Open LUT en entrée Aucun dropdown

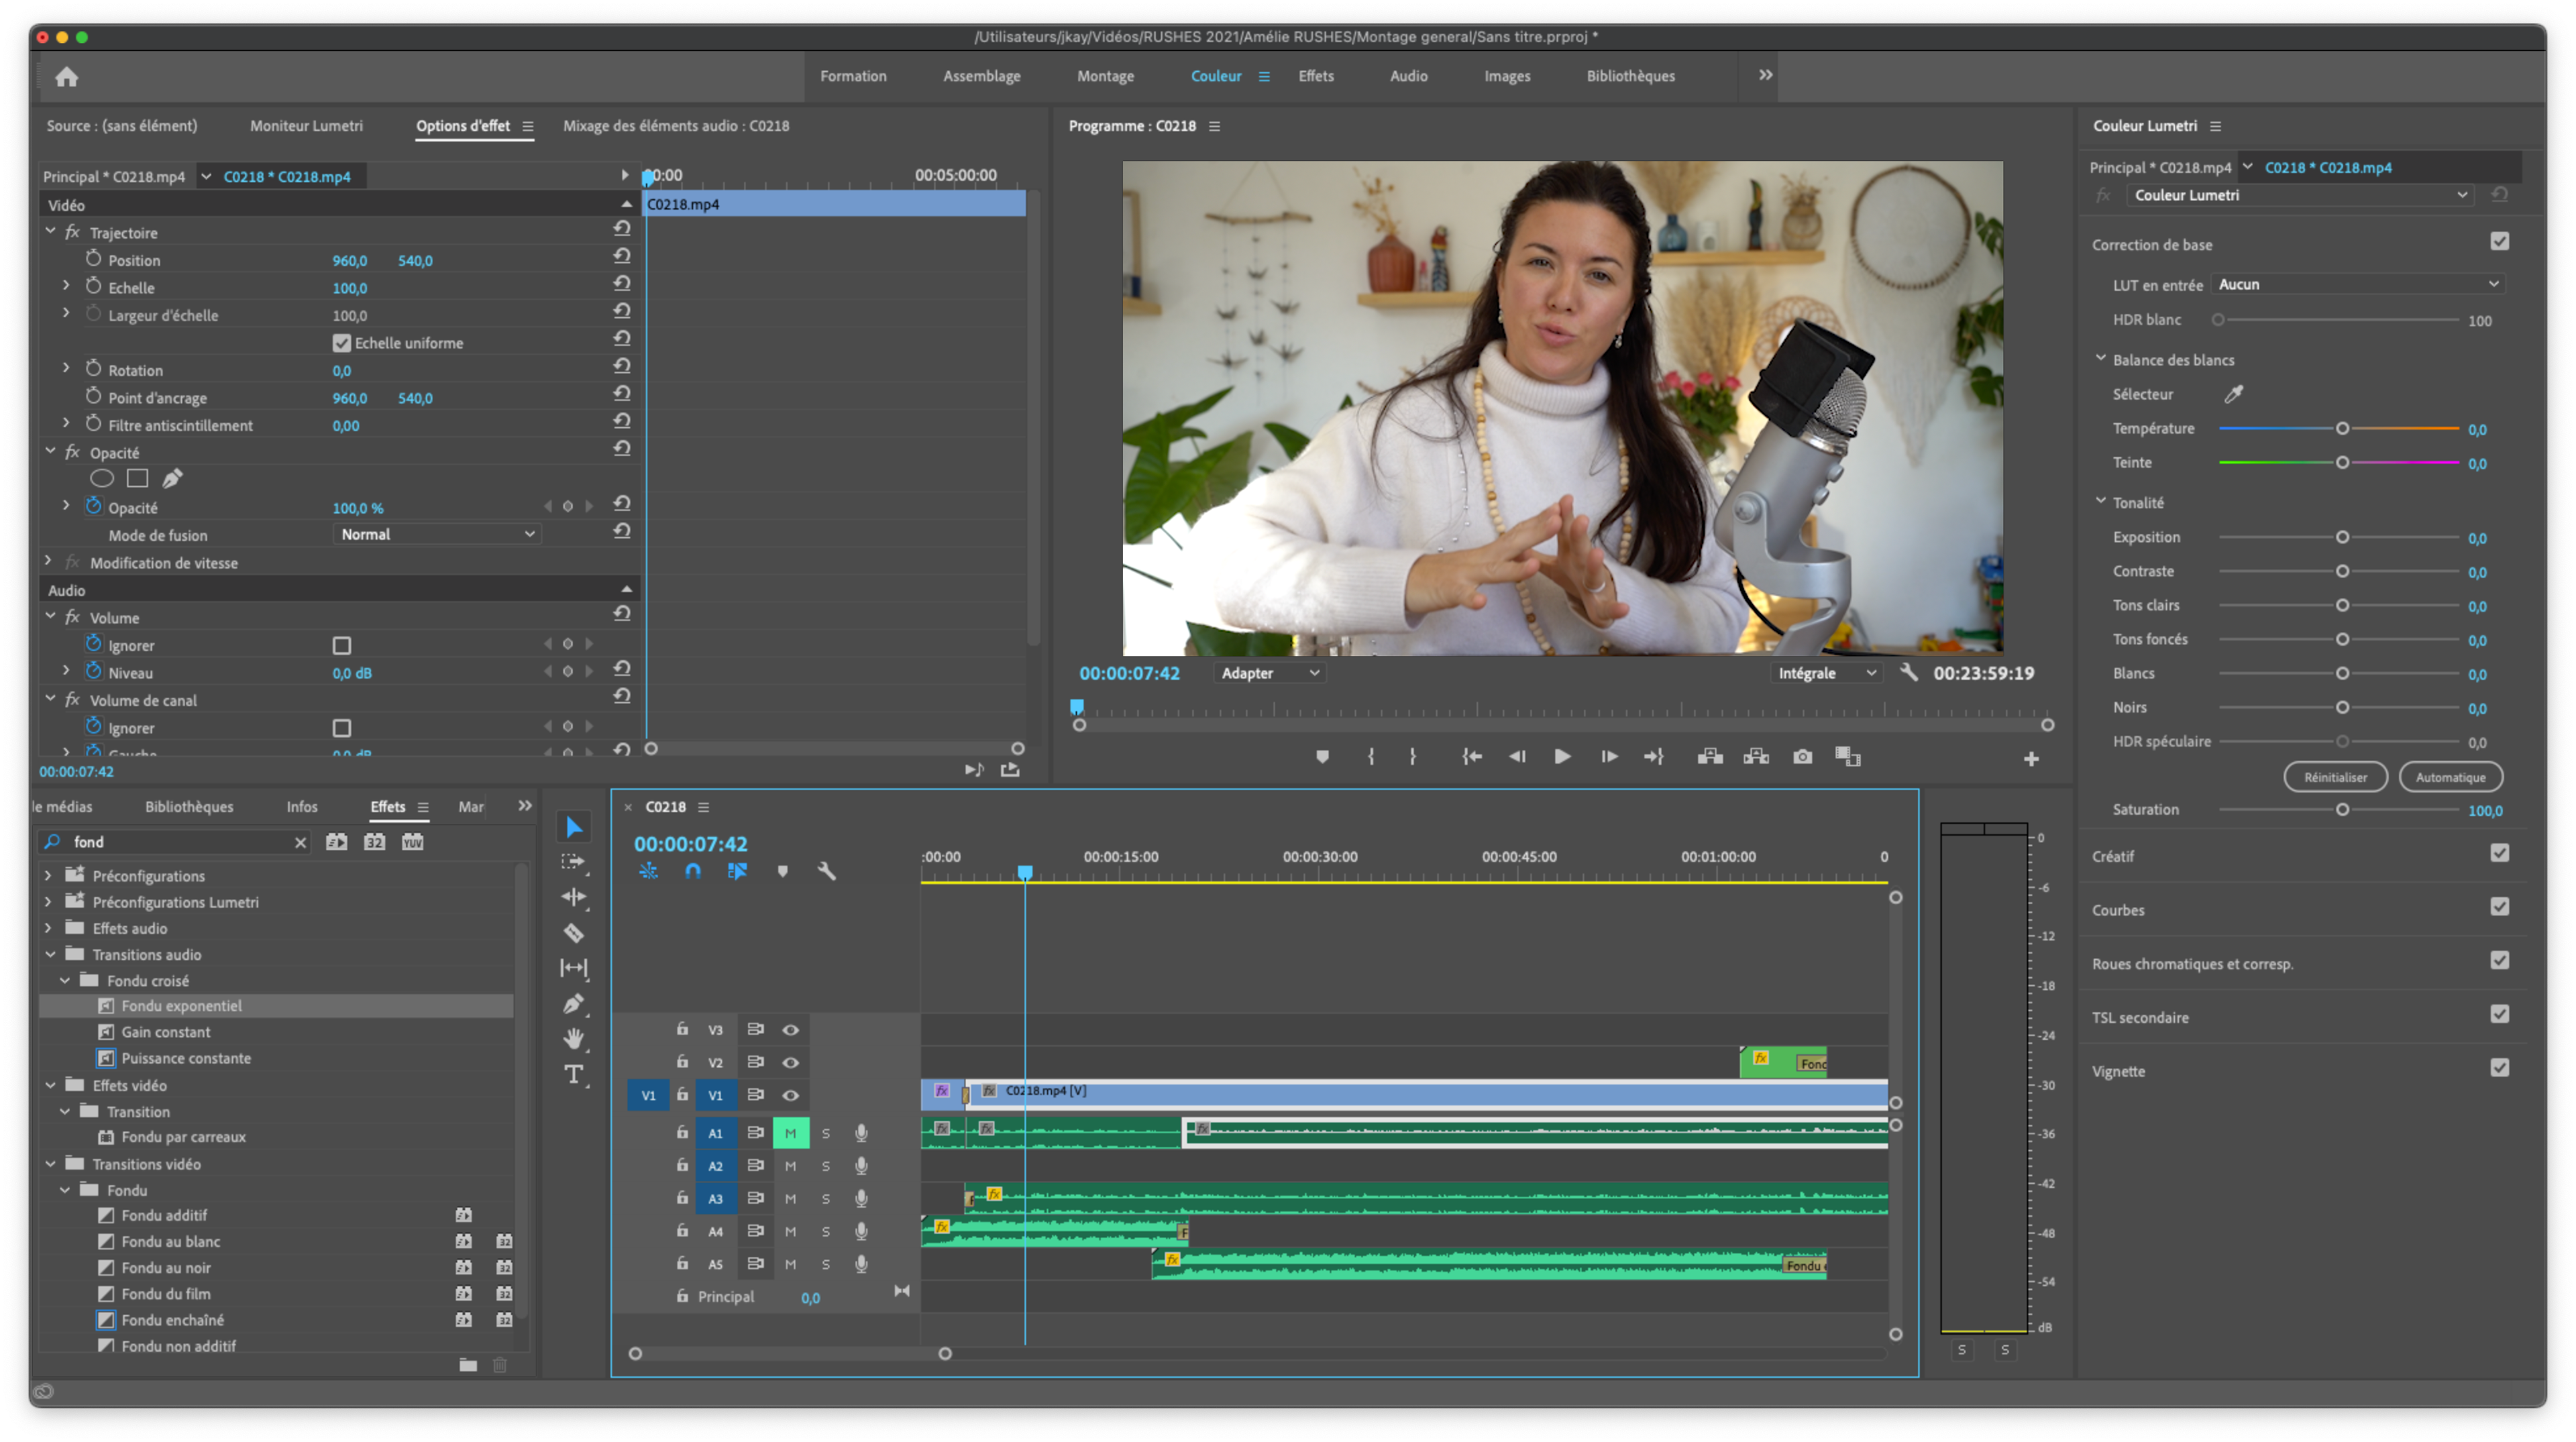(x=2357, y=284)
